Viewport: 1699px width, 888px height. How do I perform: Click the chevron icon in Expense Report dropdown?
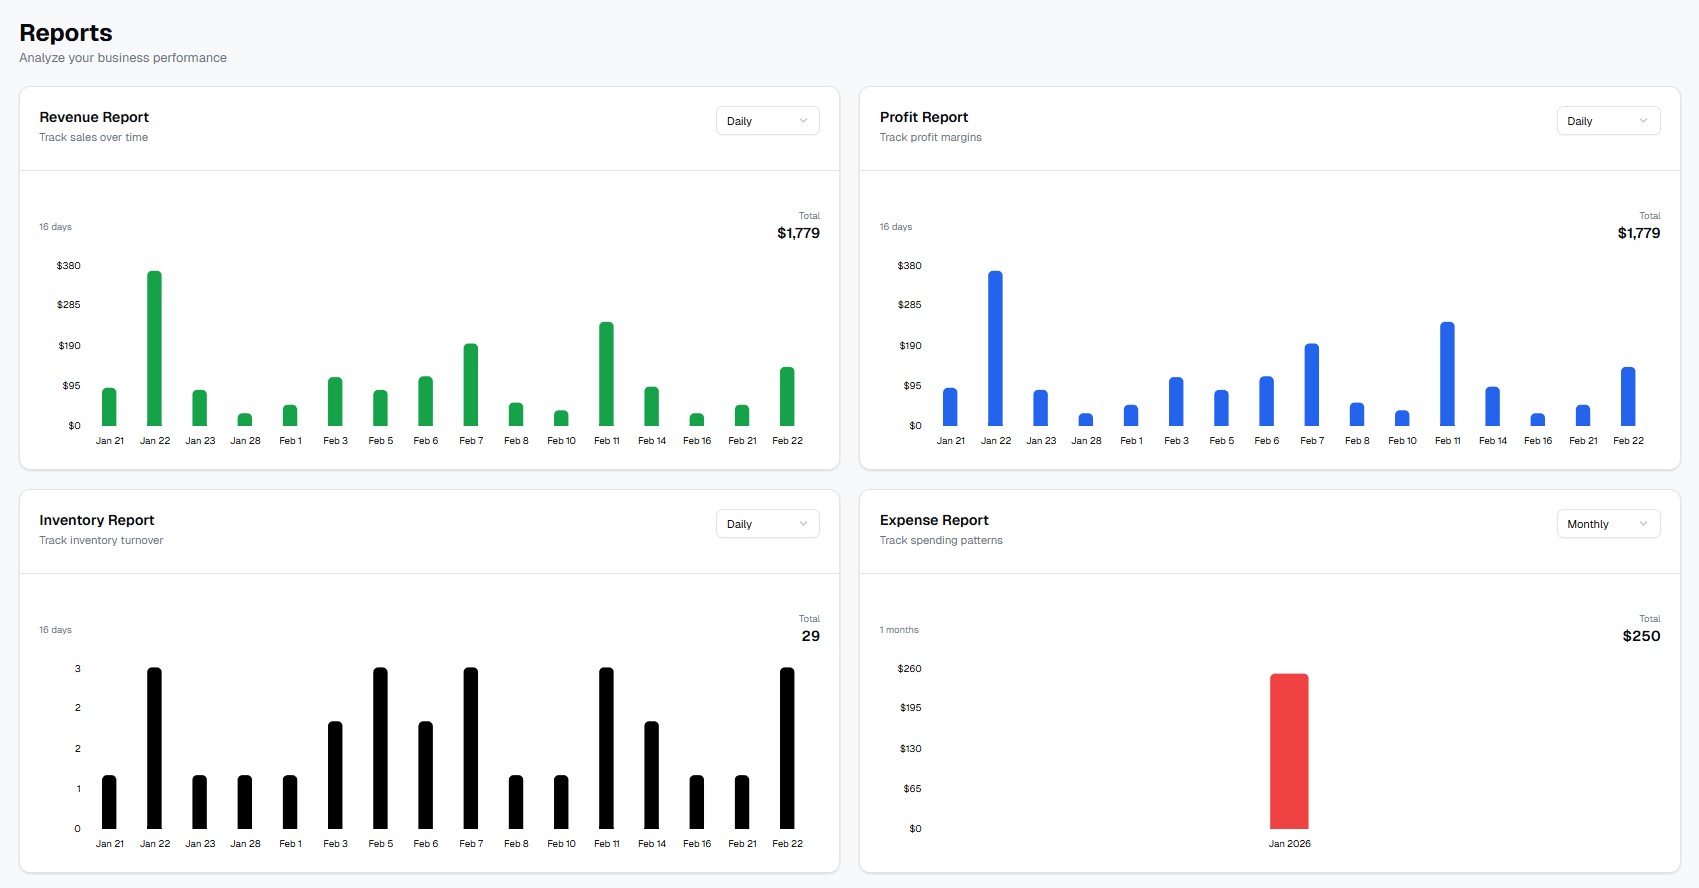[1643, 524]
